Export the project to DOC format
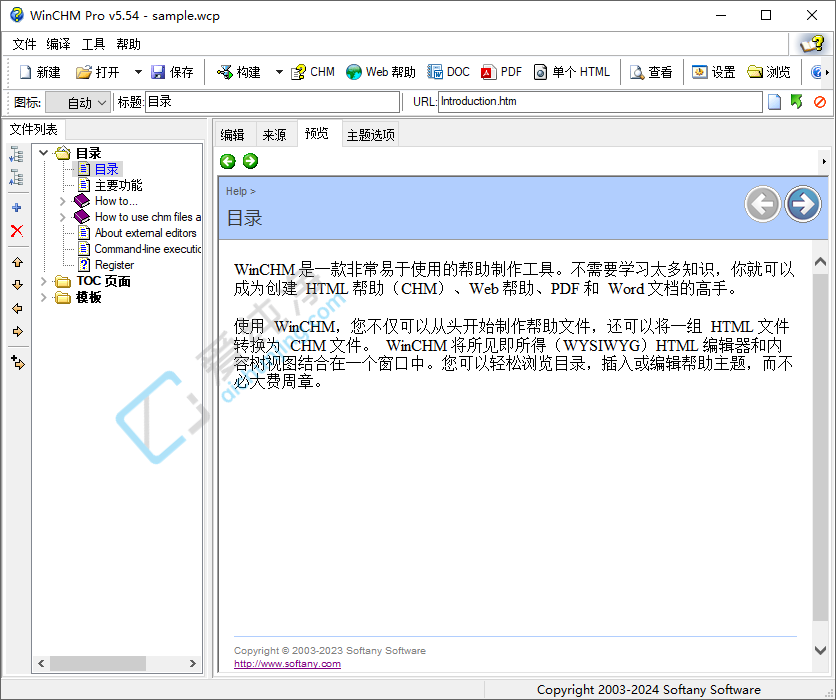836x700 pixels. [x=449, y=71]
